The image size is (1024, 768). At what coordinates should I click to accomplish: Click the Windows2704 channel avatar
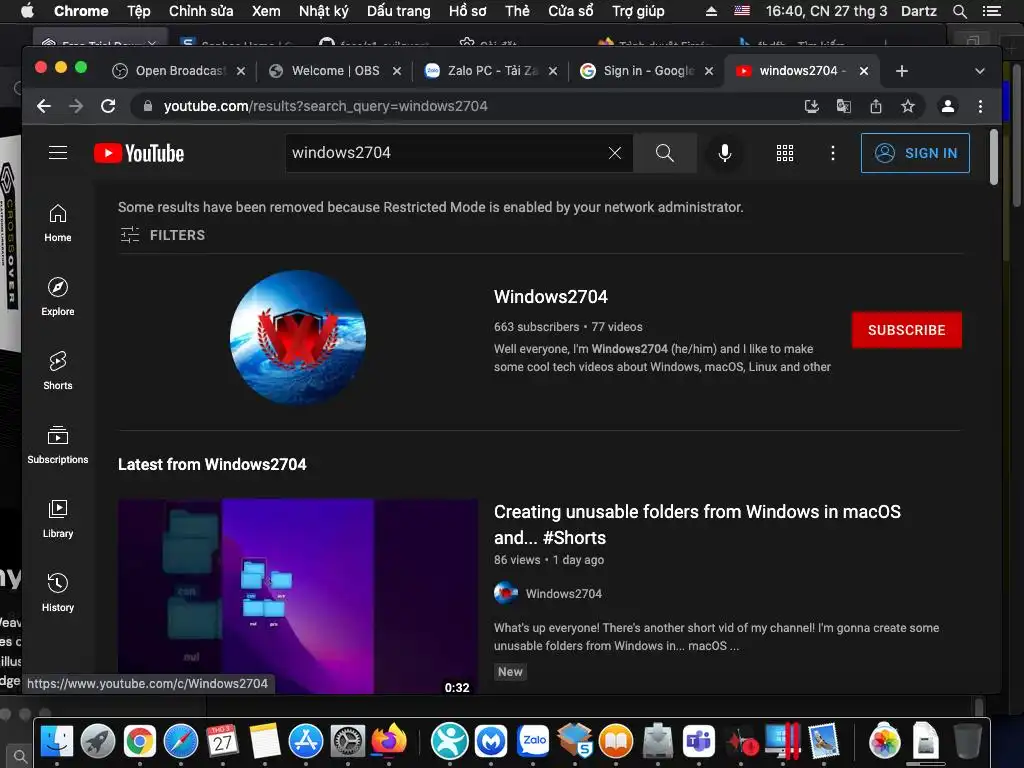pyautogui.click(x=298, y=338)
